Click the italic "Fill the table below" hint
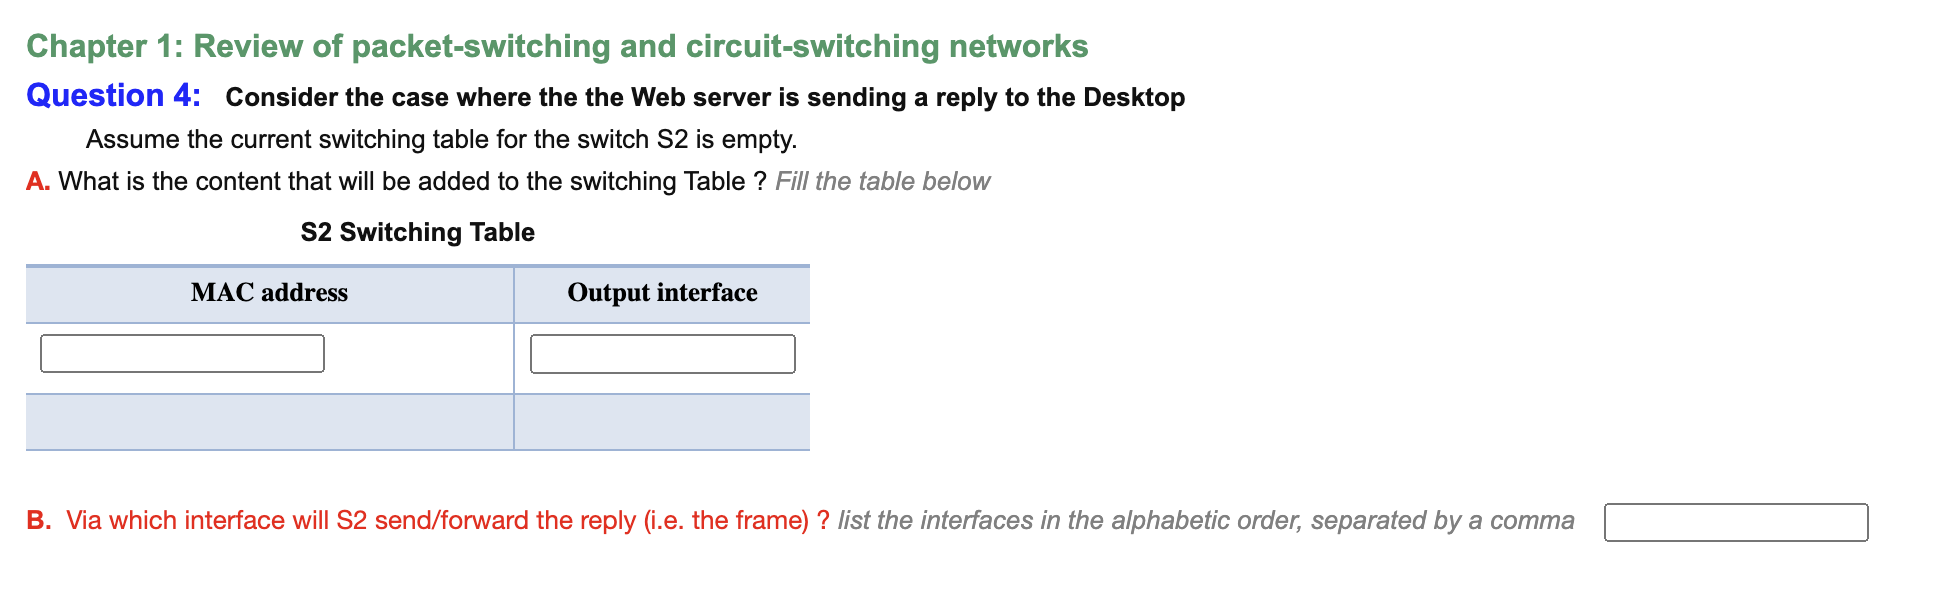Image resolution: width=1942 pixels, height=612 pixels. tap(882, 181)
